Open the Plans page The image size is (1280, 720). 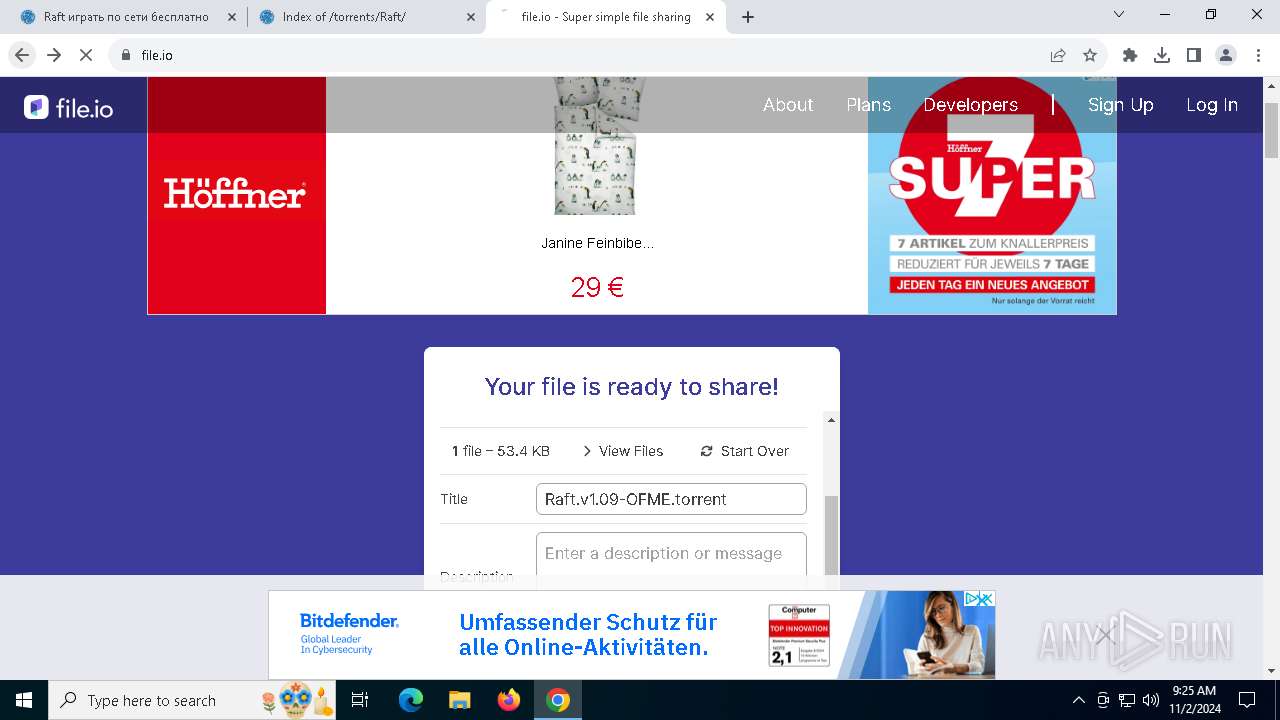tap(868, 105)
